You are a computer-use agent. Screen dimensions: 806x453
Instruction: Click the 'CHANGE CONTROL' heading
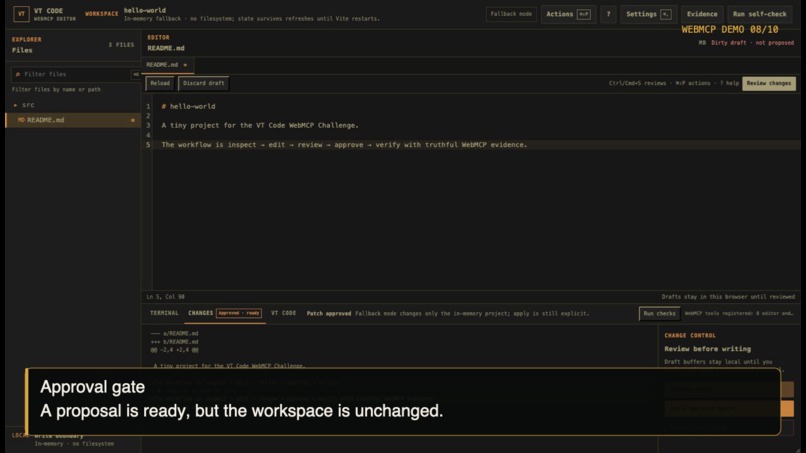coord(690,336)
